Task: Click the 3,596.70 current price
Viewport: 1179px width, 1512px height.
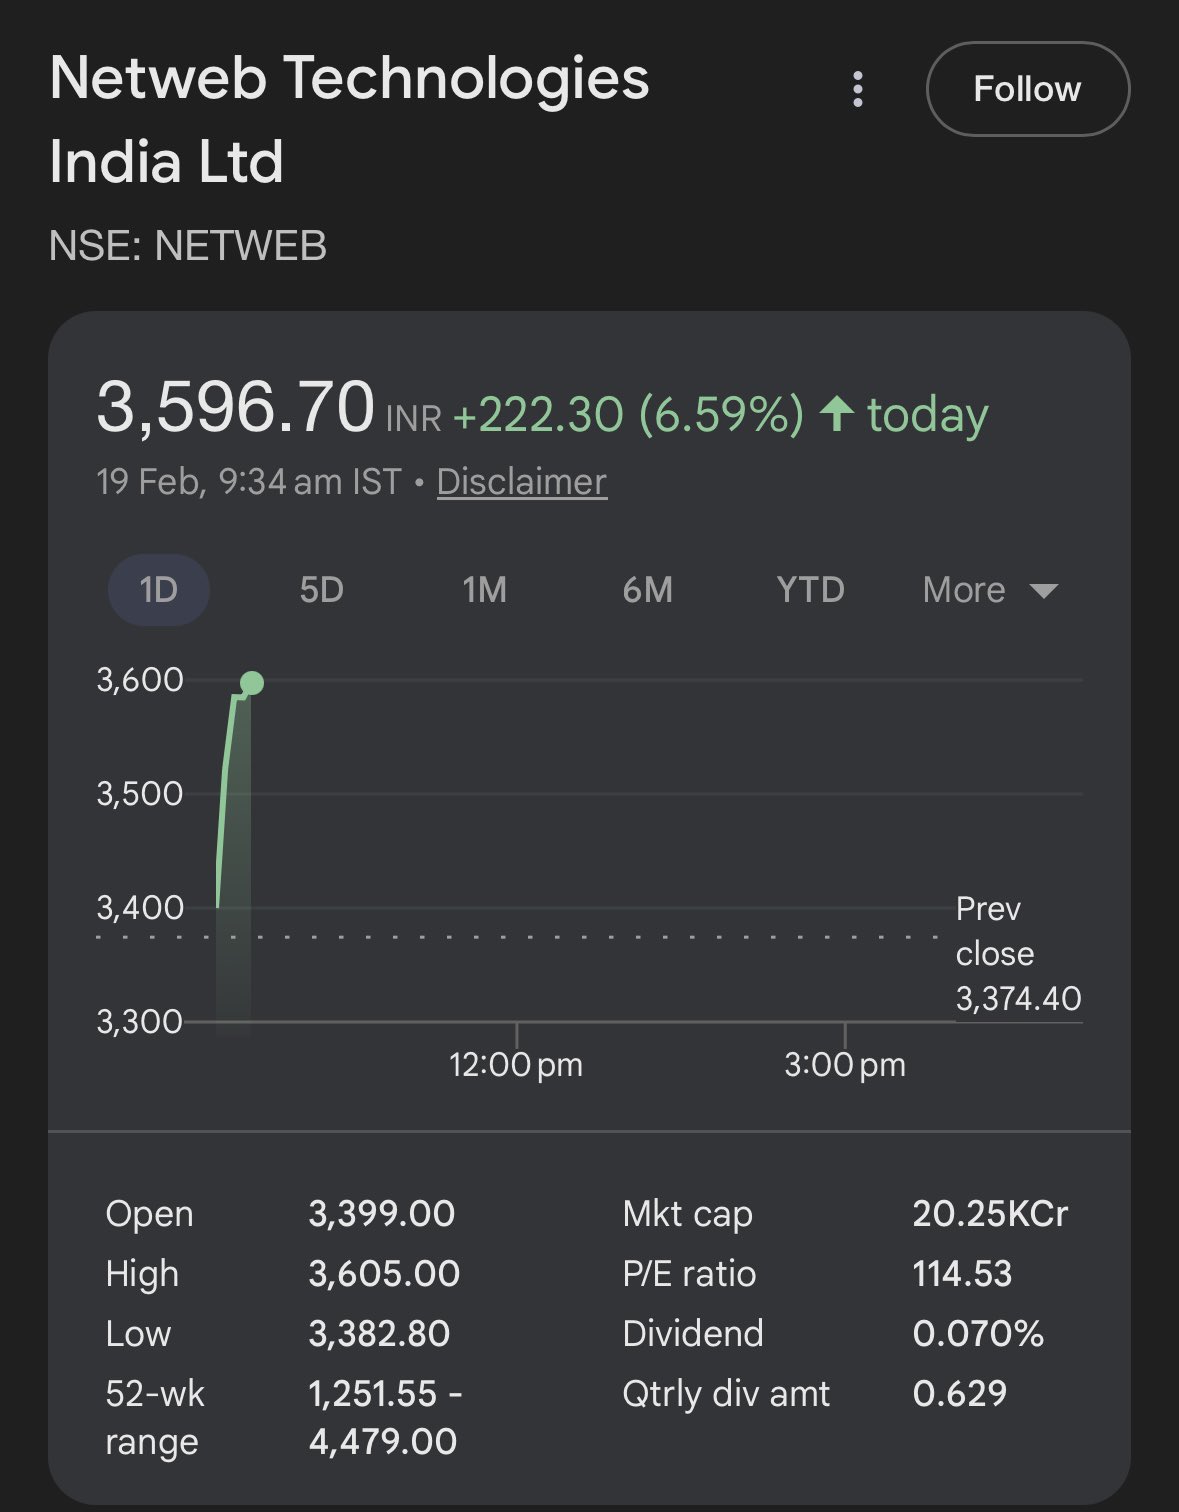Action: [235, 408]
